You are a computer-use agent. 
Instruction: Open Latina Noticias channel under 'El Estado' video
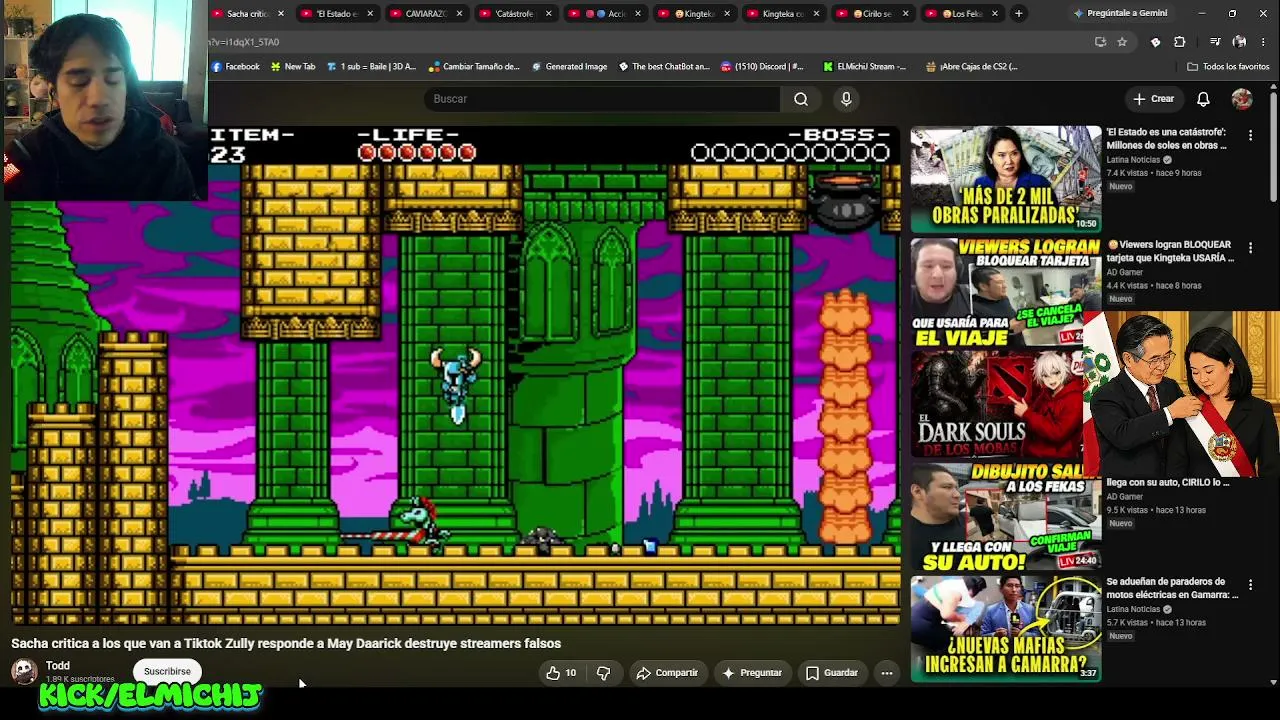click(1133, 160)
